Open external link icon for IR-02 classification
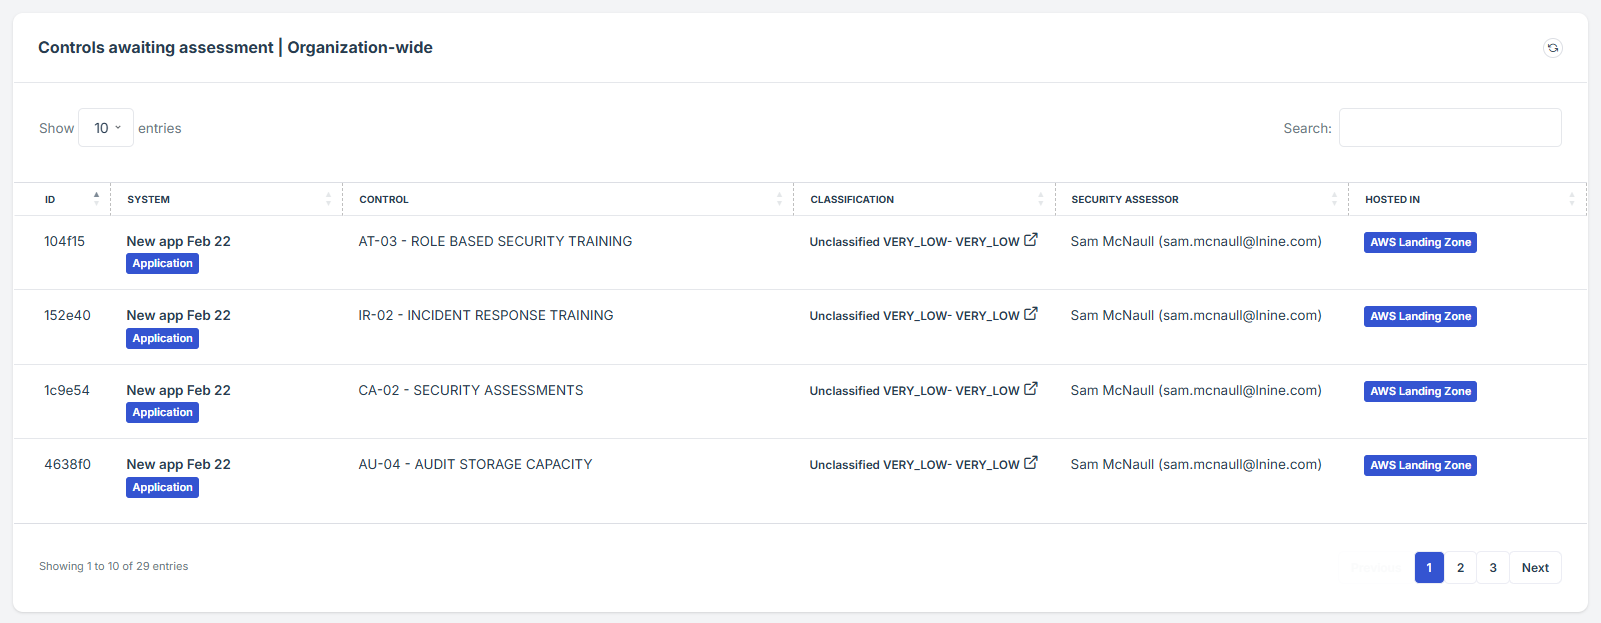 1031,314
